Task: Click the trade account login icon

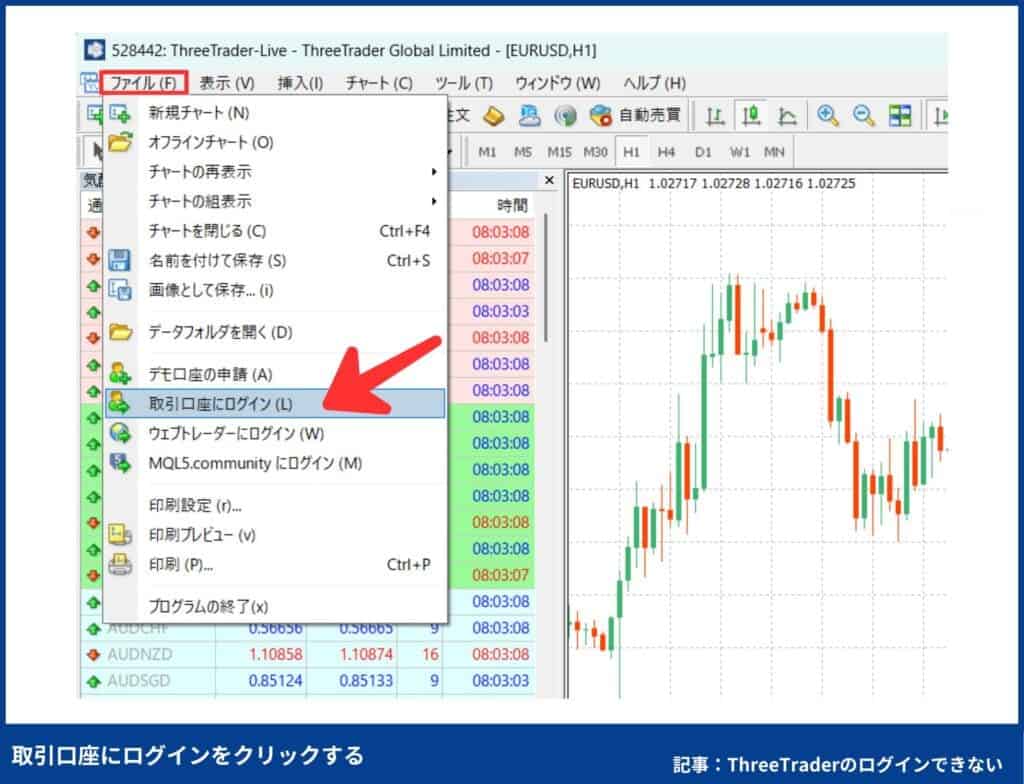Action: pos(120,403)
